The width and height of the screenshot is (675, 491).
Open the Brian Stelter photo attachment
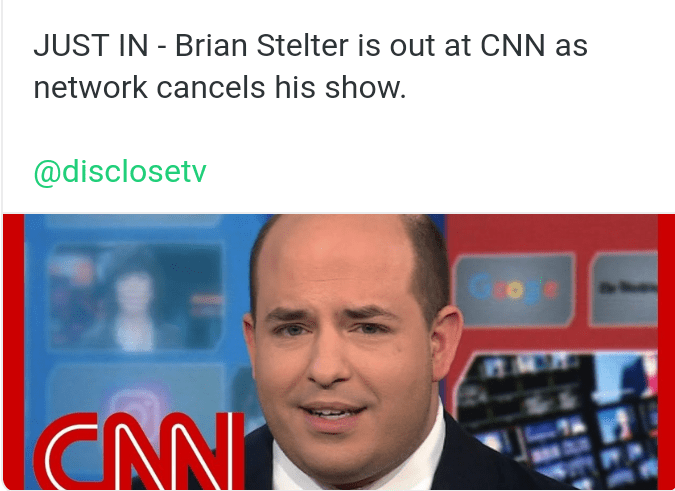point(339,352)
